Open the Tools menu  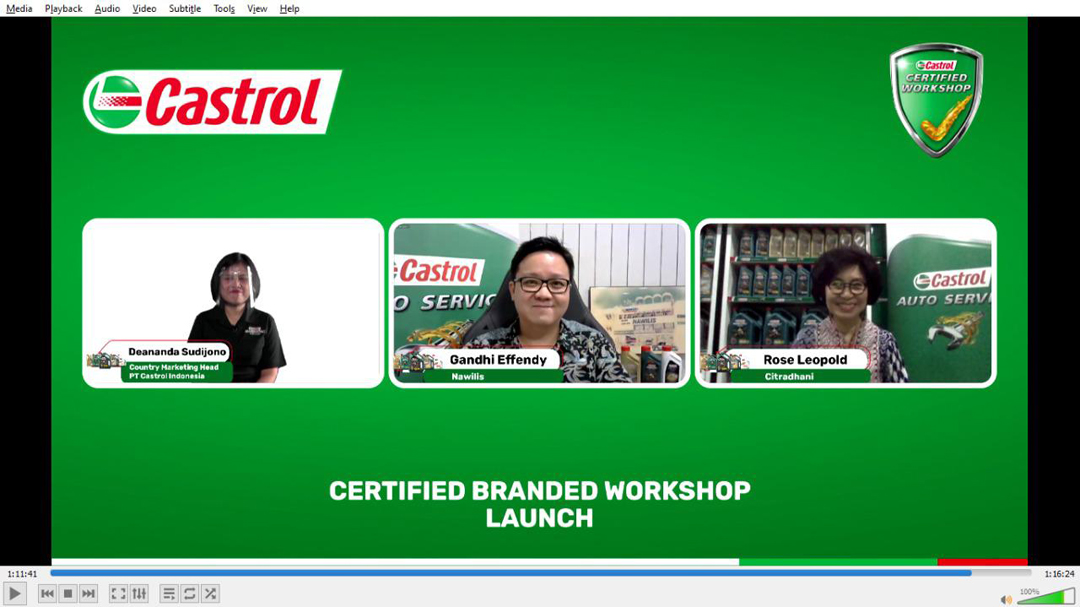click(x=223, y=8)
